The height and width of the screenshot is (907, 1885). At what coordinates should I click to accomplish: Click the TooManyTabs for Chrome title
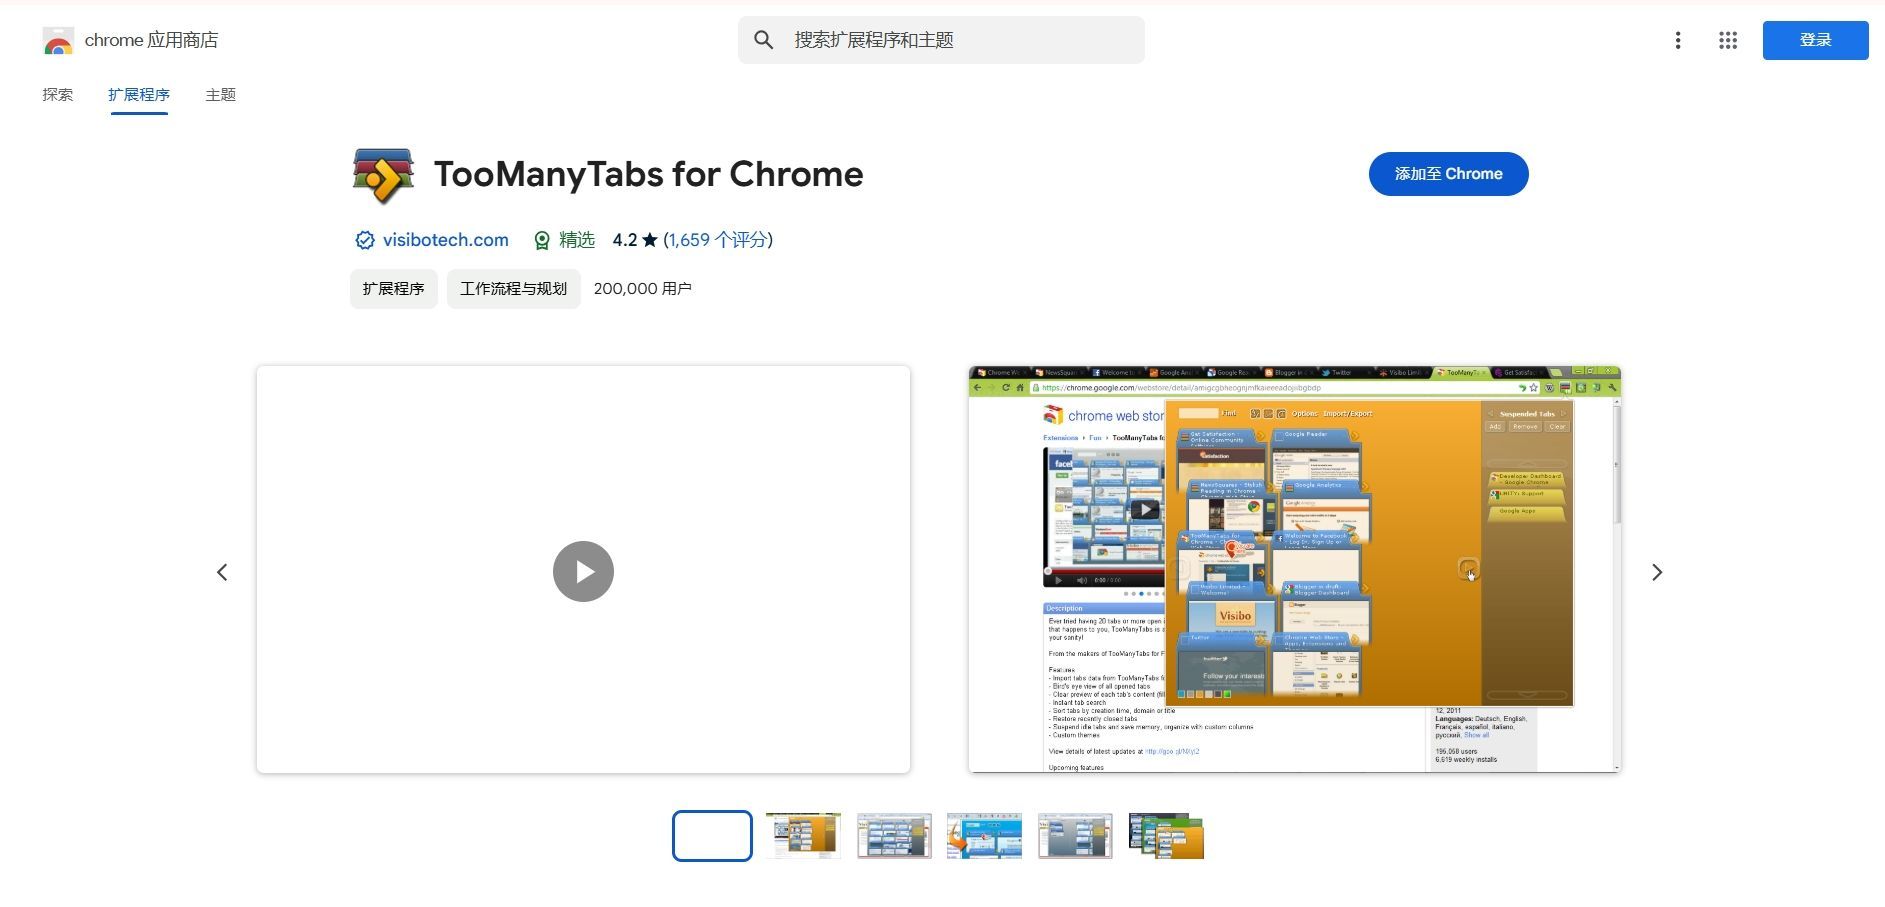(x=648, y=174)
